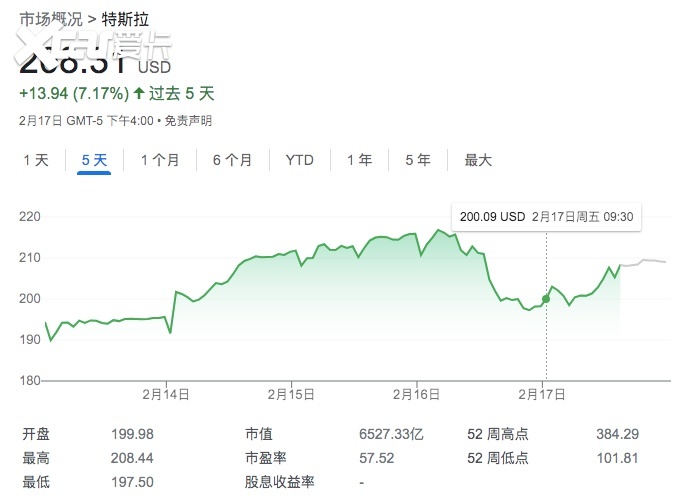Click the +13.94 (7.17%) price change text
This screenshot has width=682, height=501.
[74, 94]
